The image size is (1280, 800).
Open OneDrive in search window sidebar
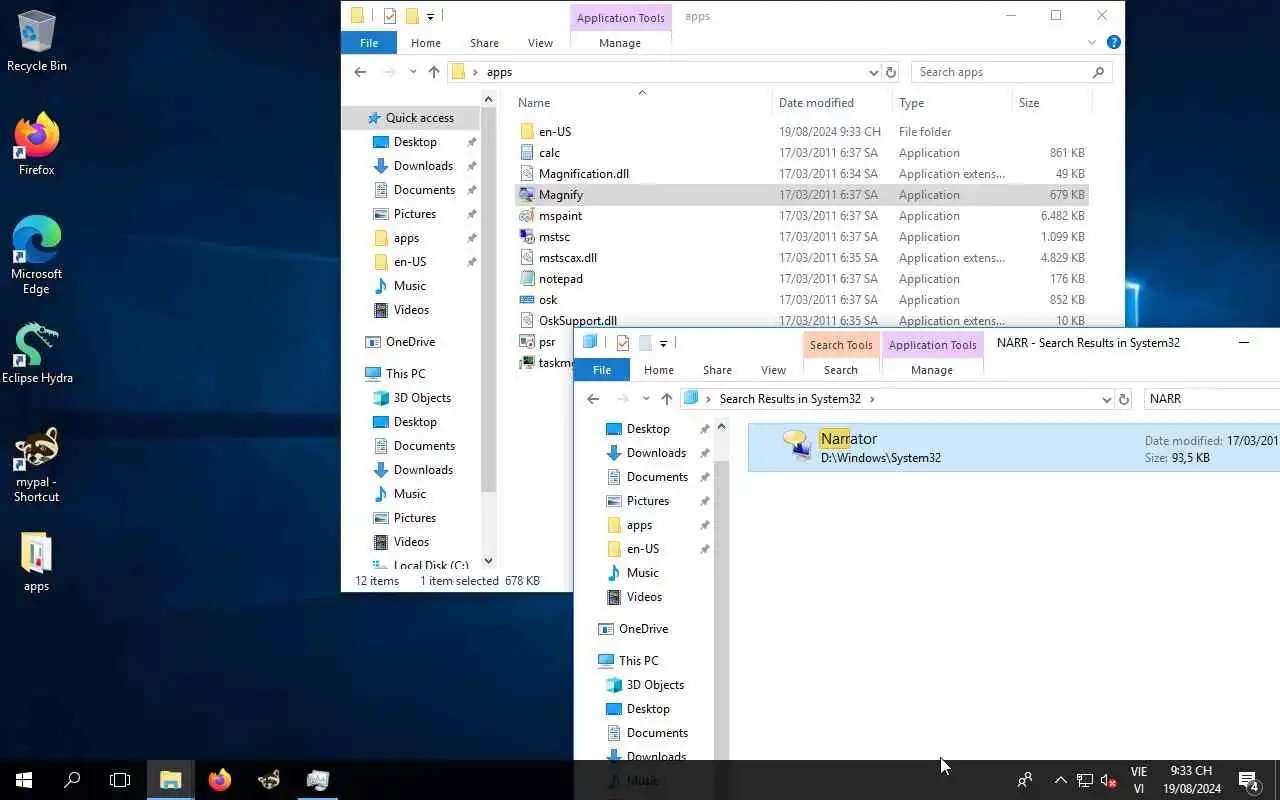click(x=643, y=629)
